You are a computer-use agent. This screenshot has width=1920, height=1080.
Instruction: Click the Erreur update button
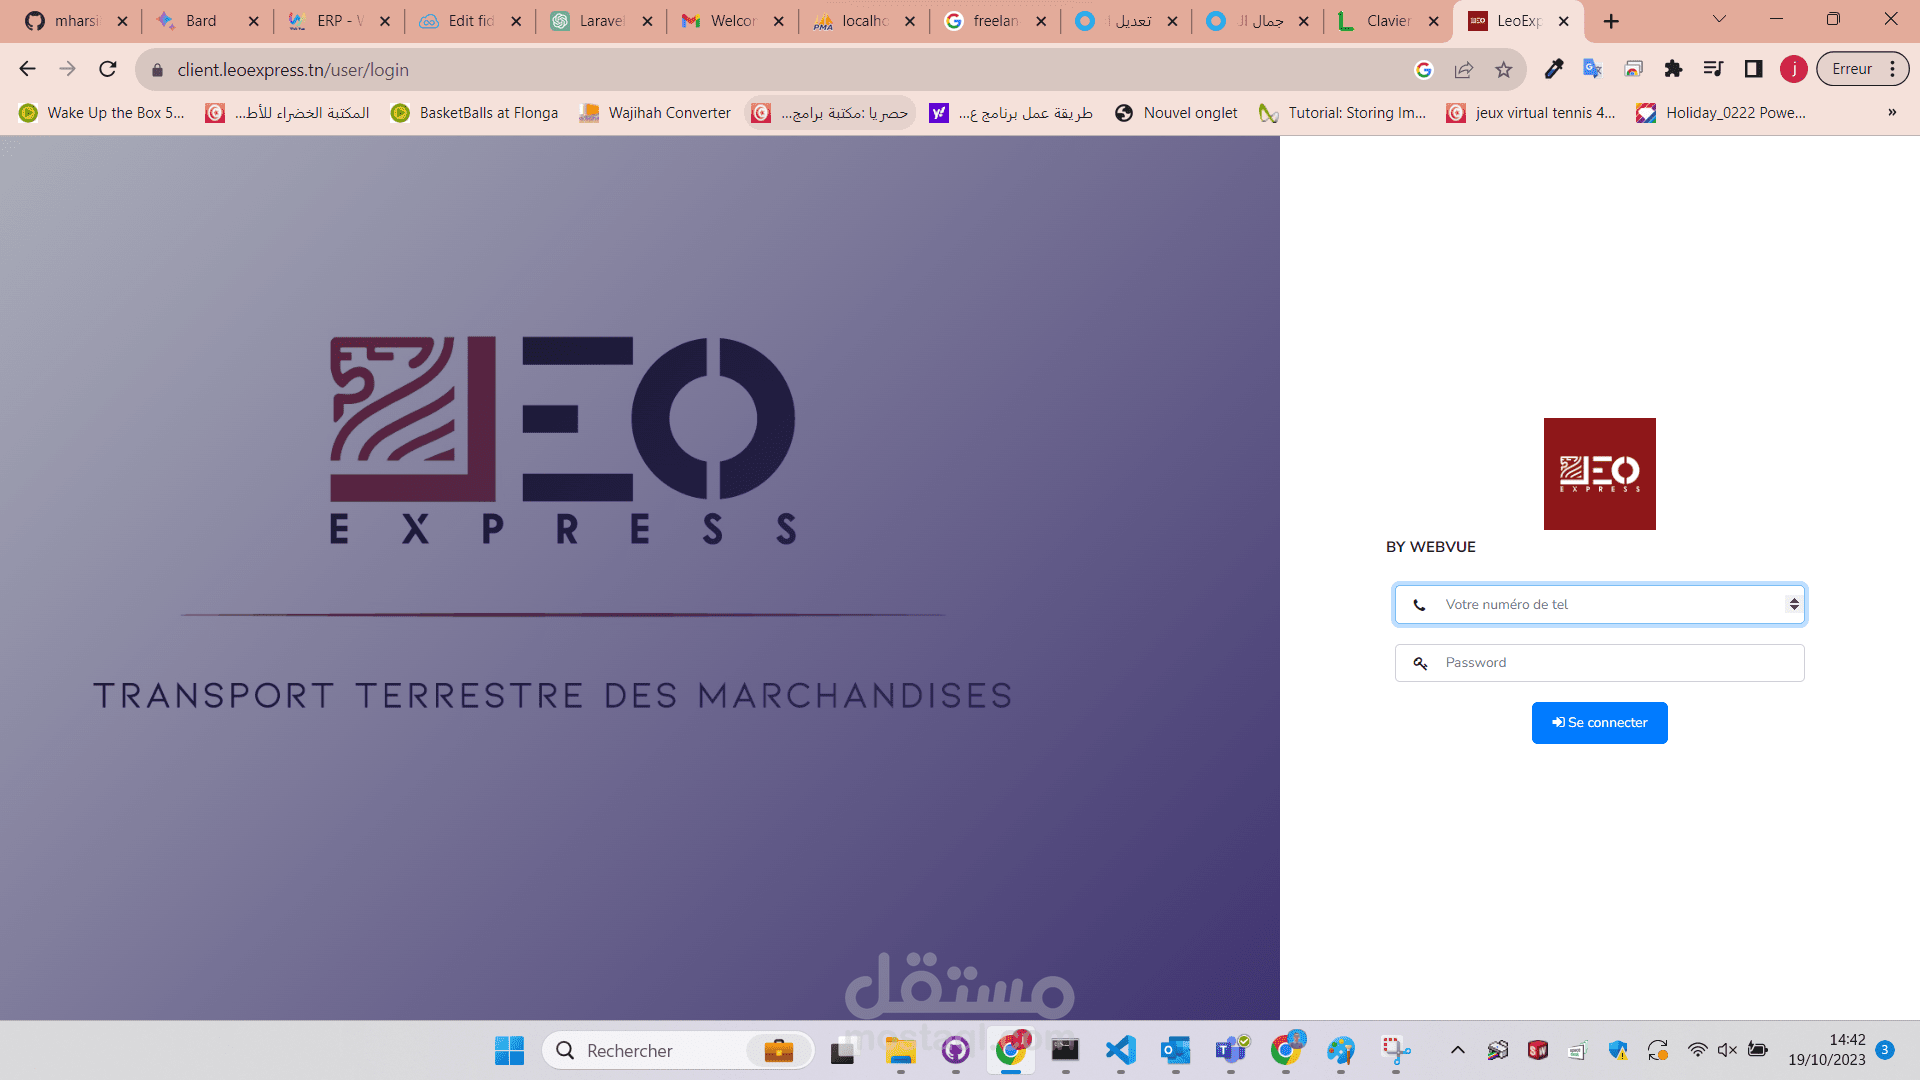coord(1862,69)
